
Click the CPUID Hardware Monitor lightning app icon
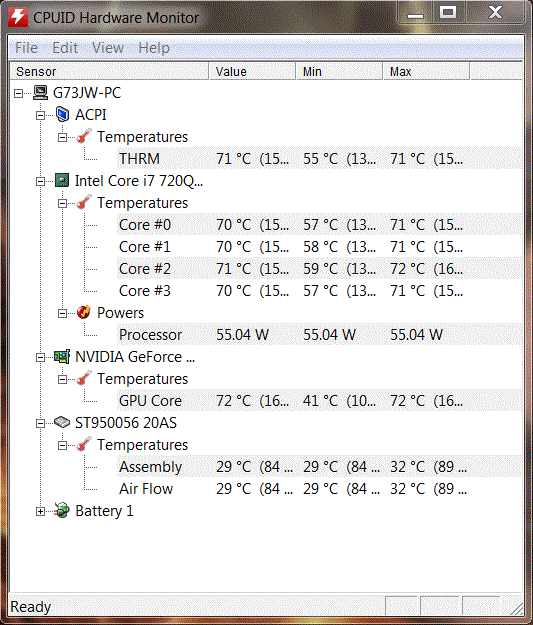(18, 17)
